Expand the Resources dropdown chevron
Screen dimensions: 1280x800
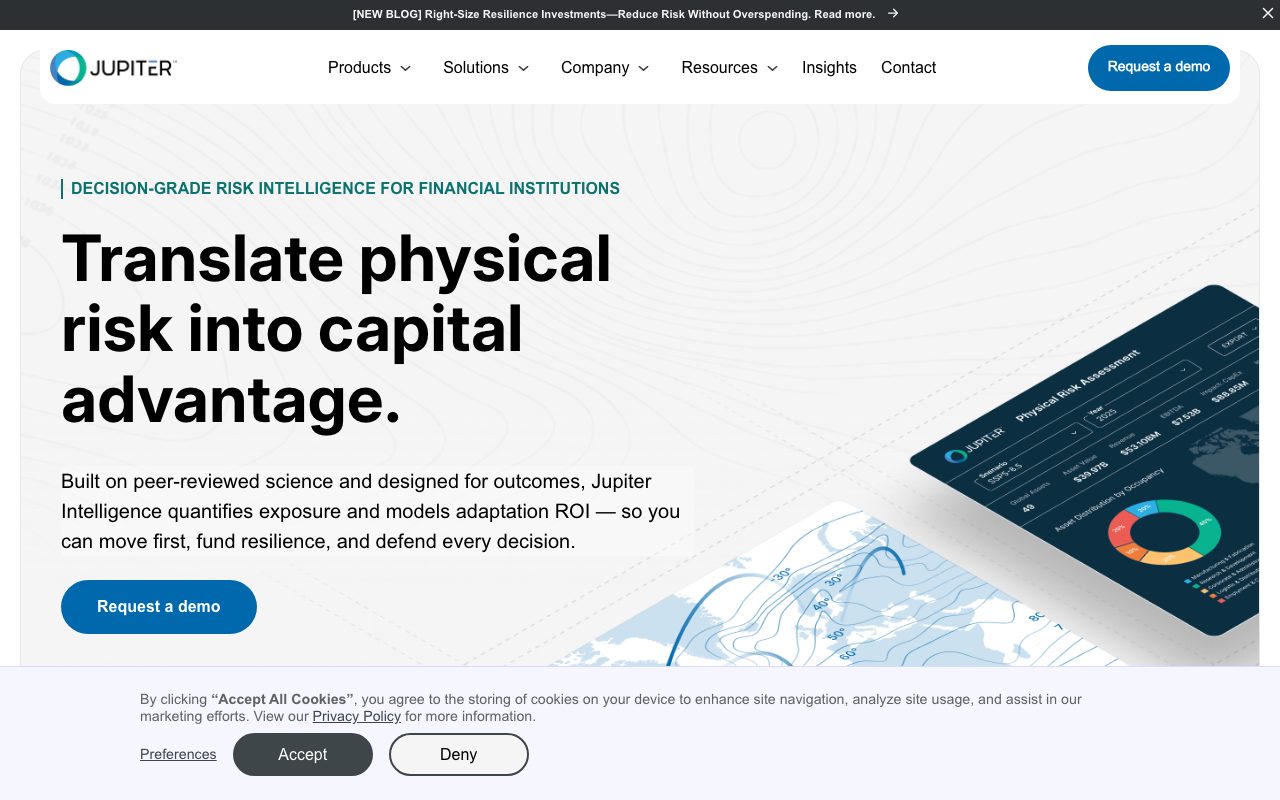(772, 68)
